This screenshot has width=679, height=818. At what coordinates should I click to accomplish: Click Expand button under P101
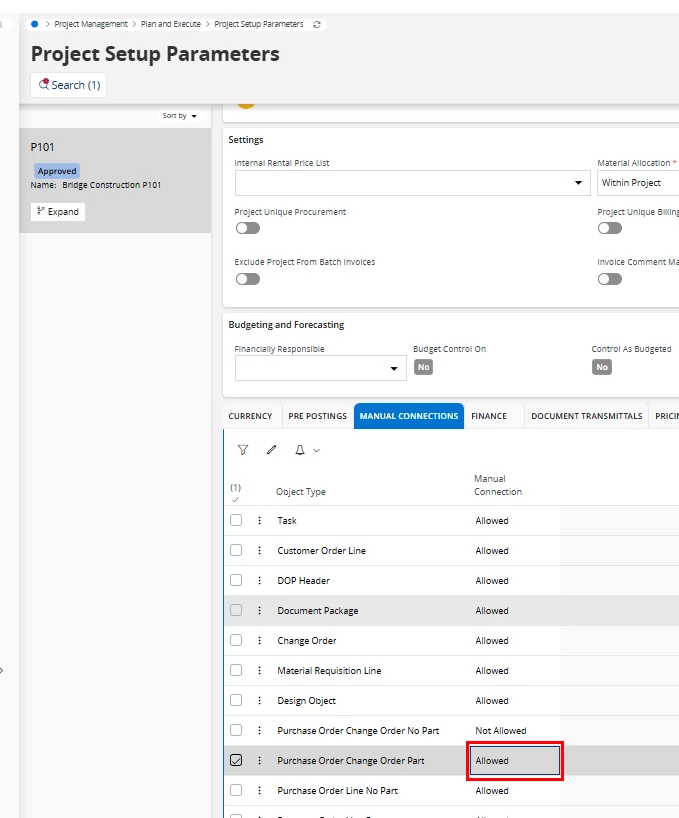(x=58, y=212)
